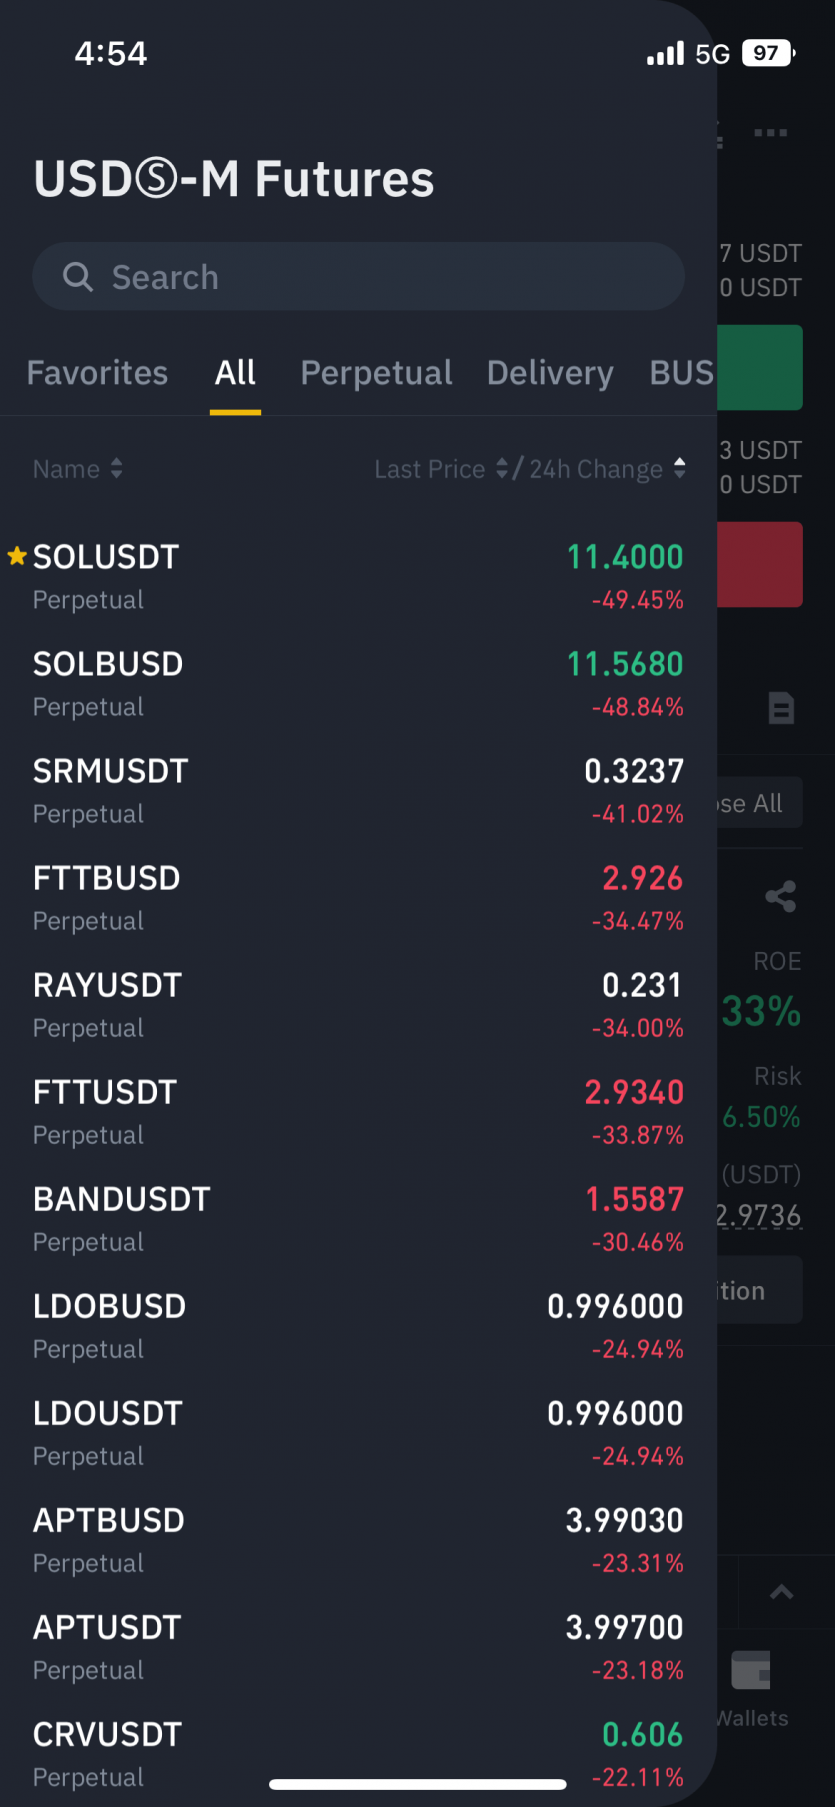Screen dimensions: 835x1807
Task: Select the All tab
Action: pos(235,373)
